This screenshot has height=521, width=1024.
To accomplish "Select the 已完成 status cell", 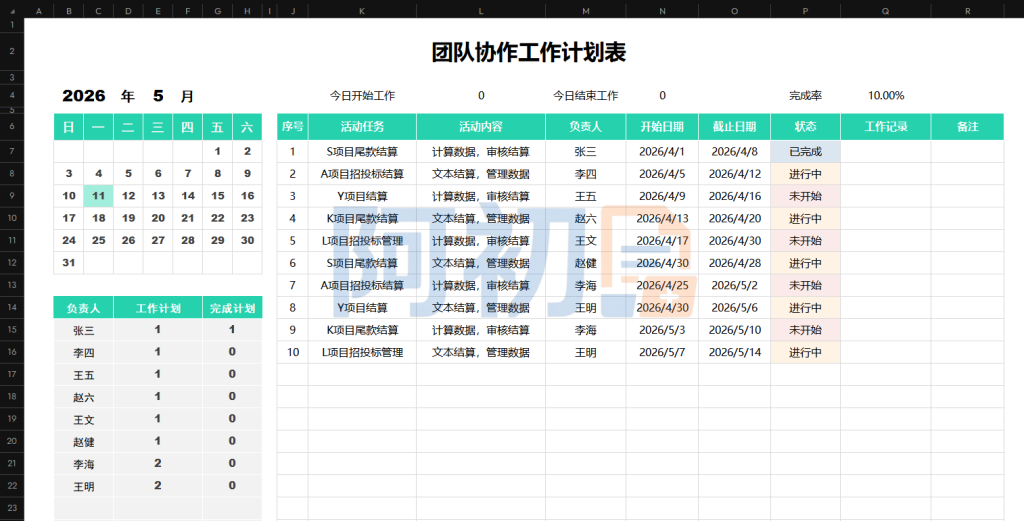I will pyautogui.click(x=805, y=151).
